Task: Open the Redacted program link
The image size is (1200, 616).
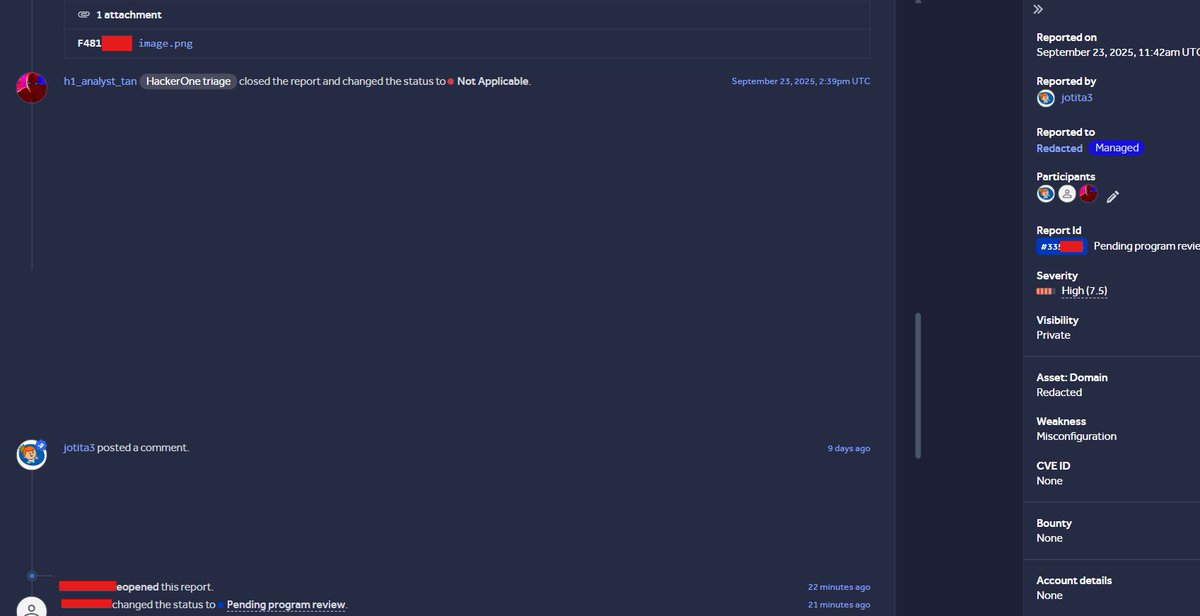Action: pos(1059,148)
